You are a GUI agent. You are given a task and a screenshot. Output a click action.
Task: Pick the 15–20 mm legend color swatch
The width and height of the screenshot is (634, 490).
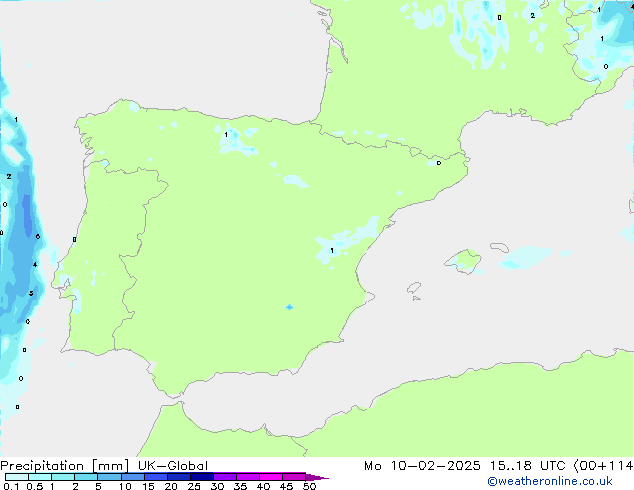tap(156, 477)
